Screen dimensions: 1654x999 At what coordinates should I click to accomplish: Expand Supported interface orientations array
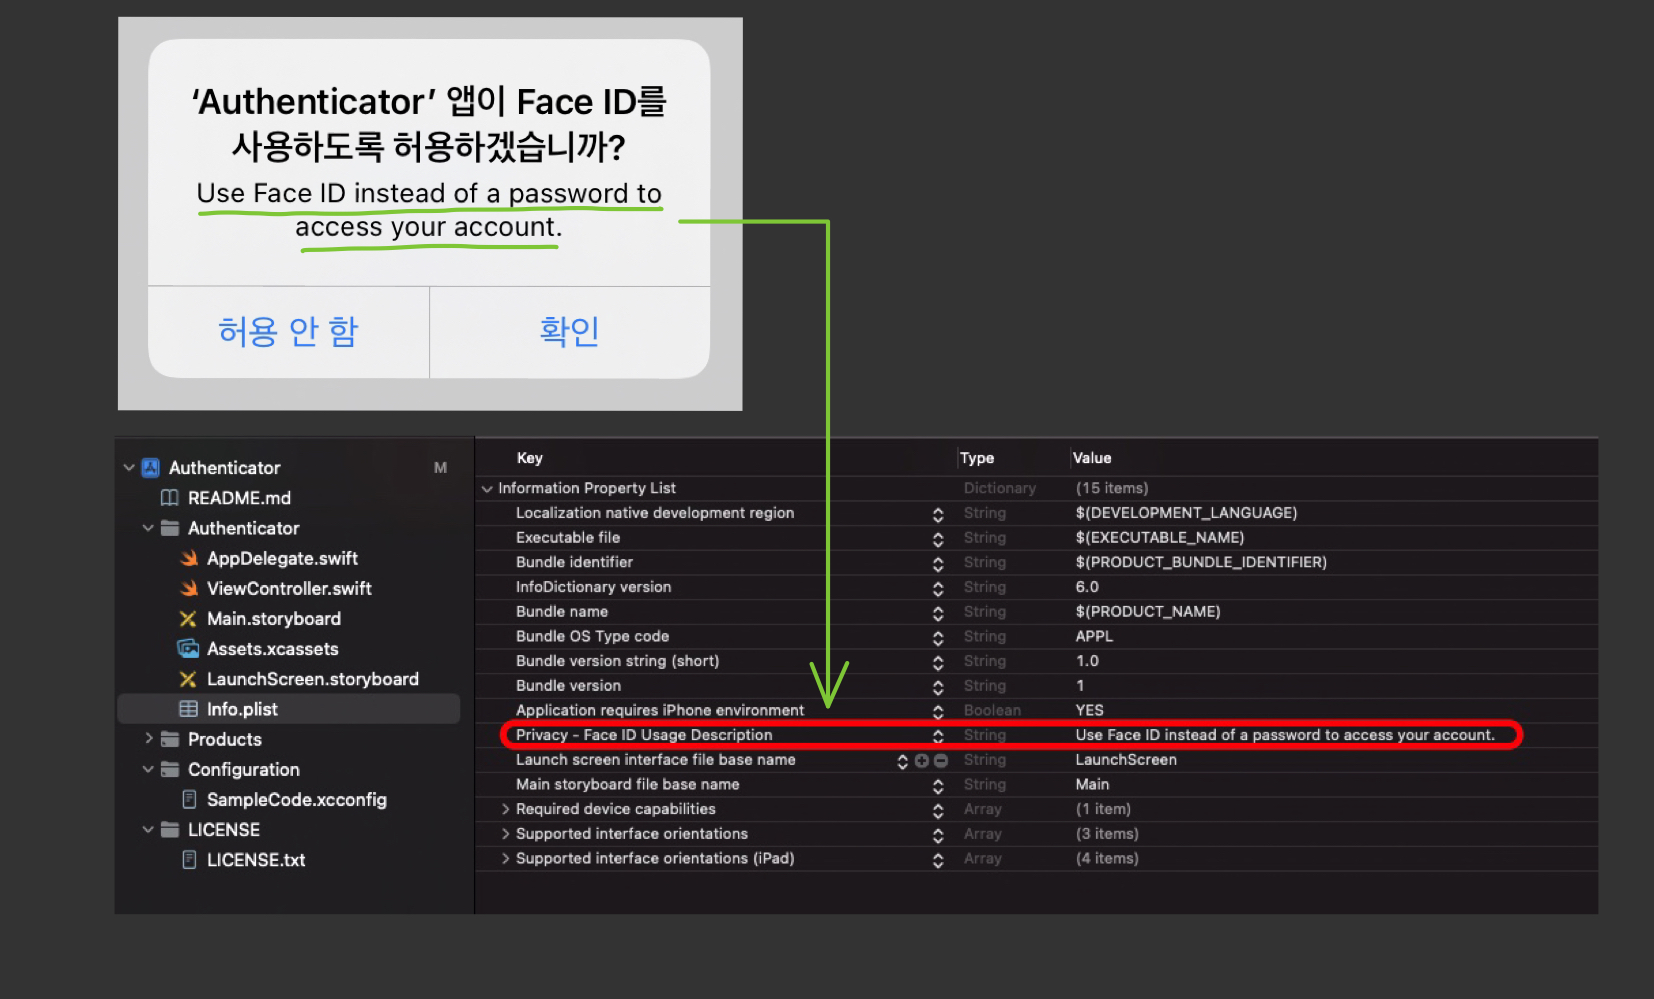pyautogui.click(x=505, y=834)
